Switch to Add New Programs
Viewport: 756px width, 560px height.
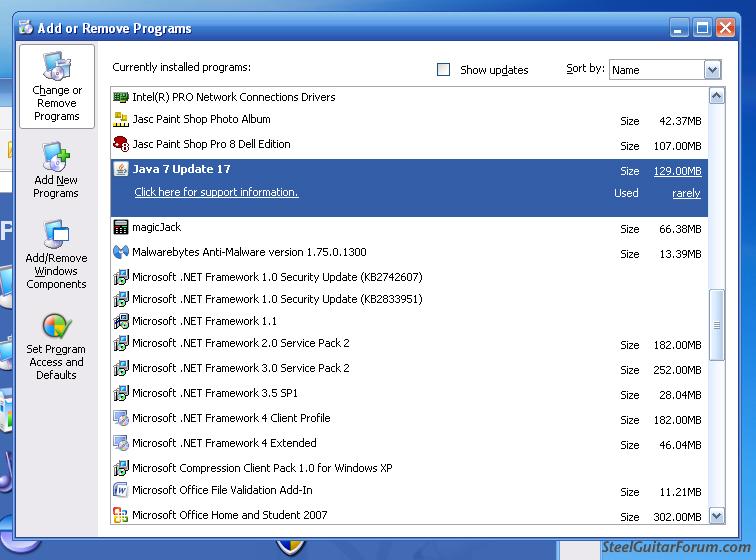point(56,171)
